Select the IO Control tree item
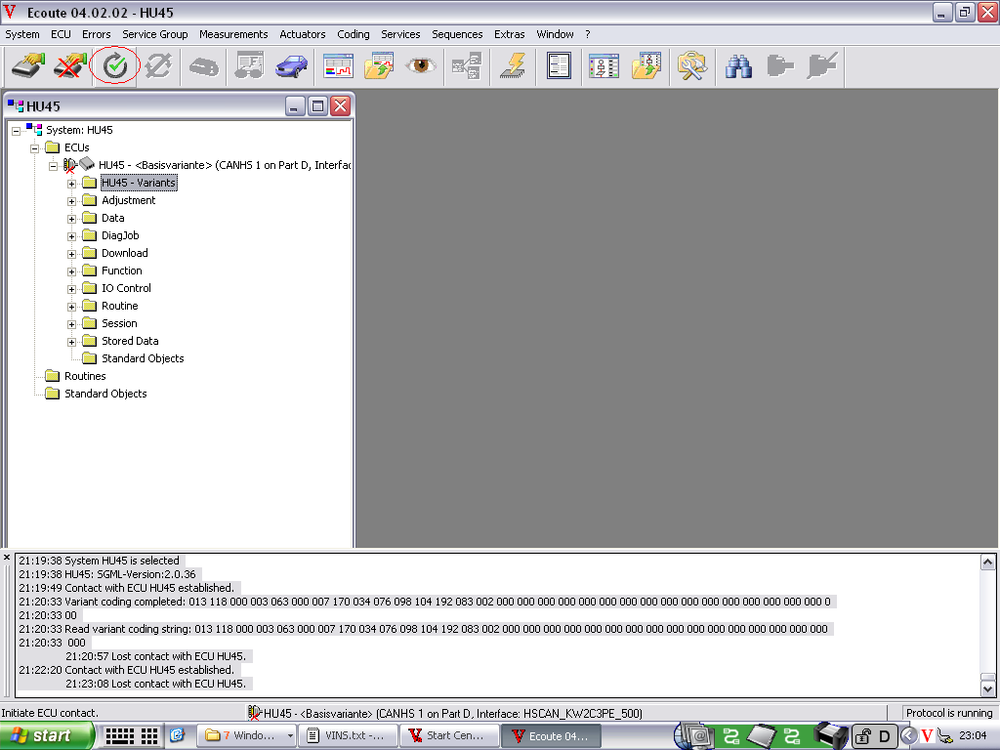 [126, 288]
